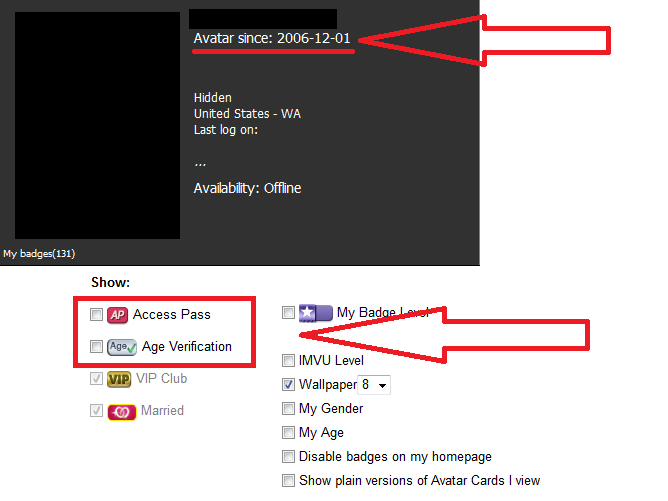Click the Age Verification badge icon
Image resolution: width=668 pixels, height=501 pixels.
pos(122,347)
